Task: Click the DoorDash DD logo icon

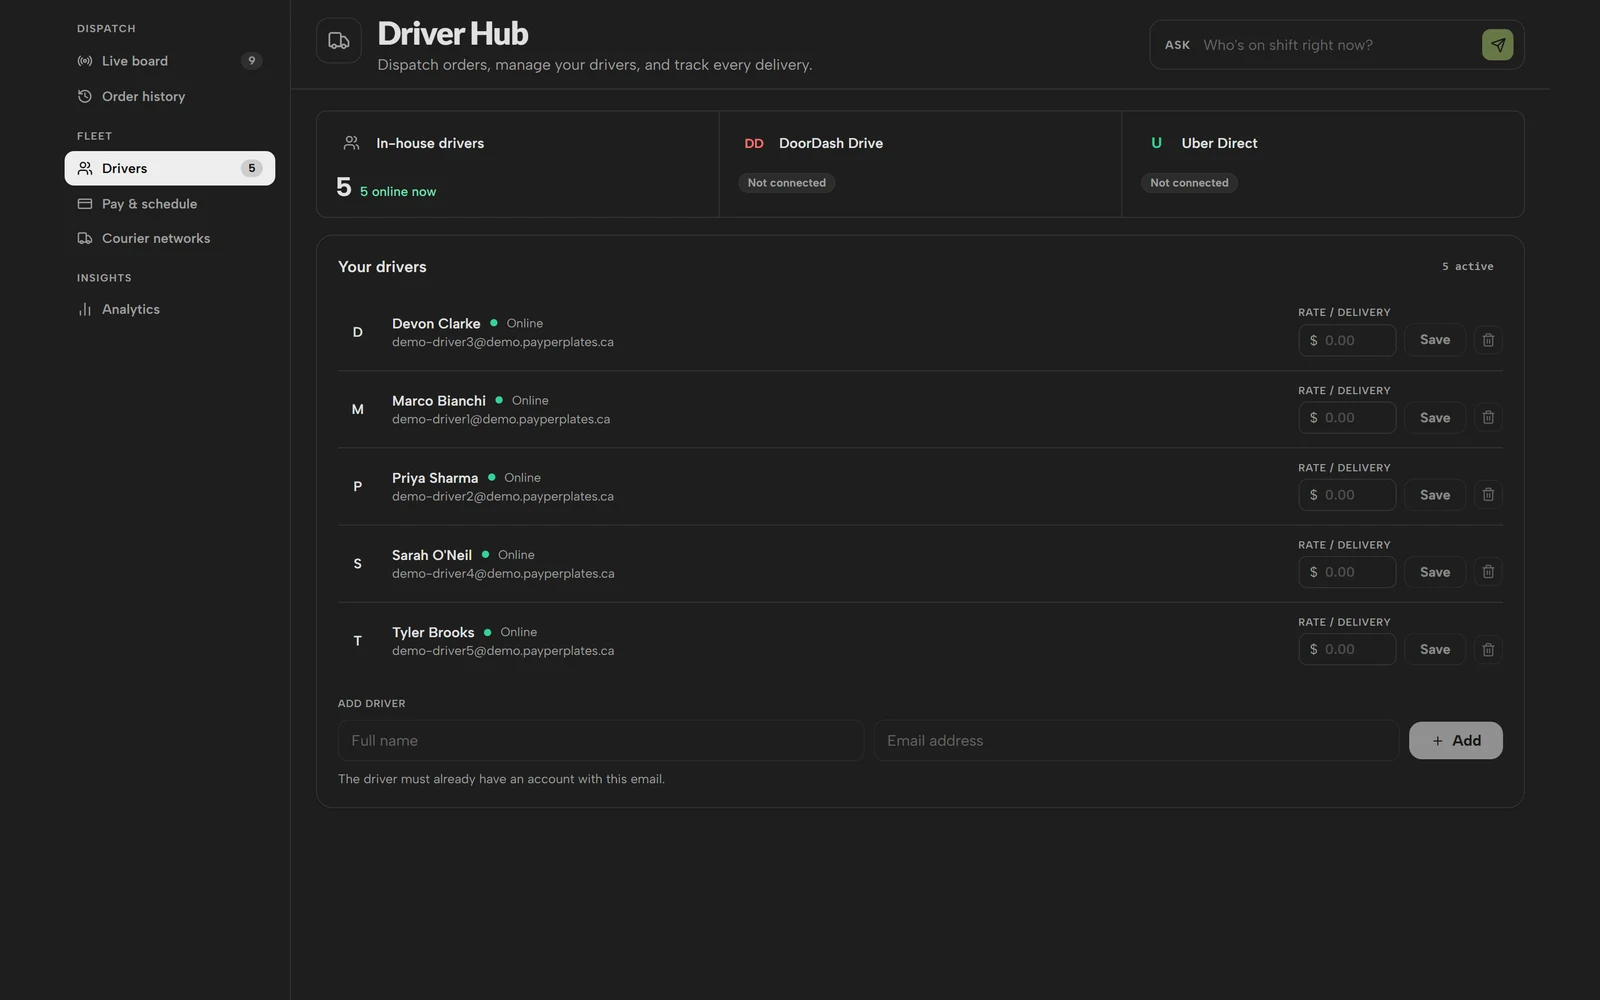Action: click(754, 143)
